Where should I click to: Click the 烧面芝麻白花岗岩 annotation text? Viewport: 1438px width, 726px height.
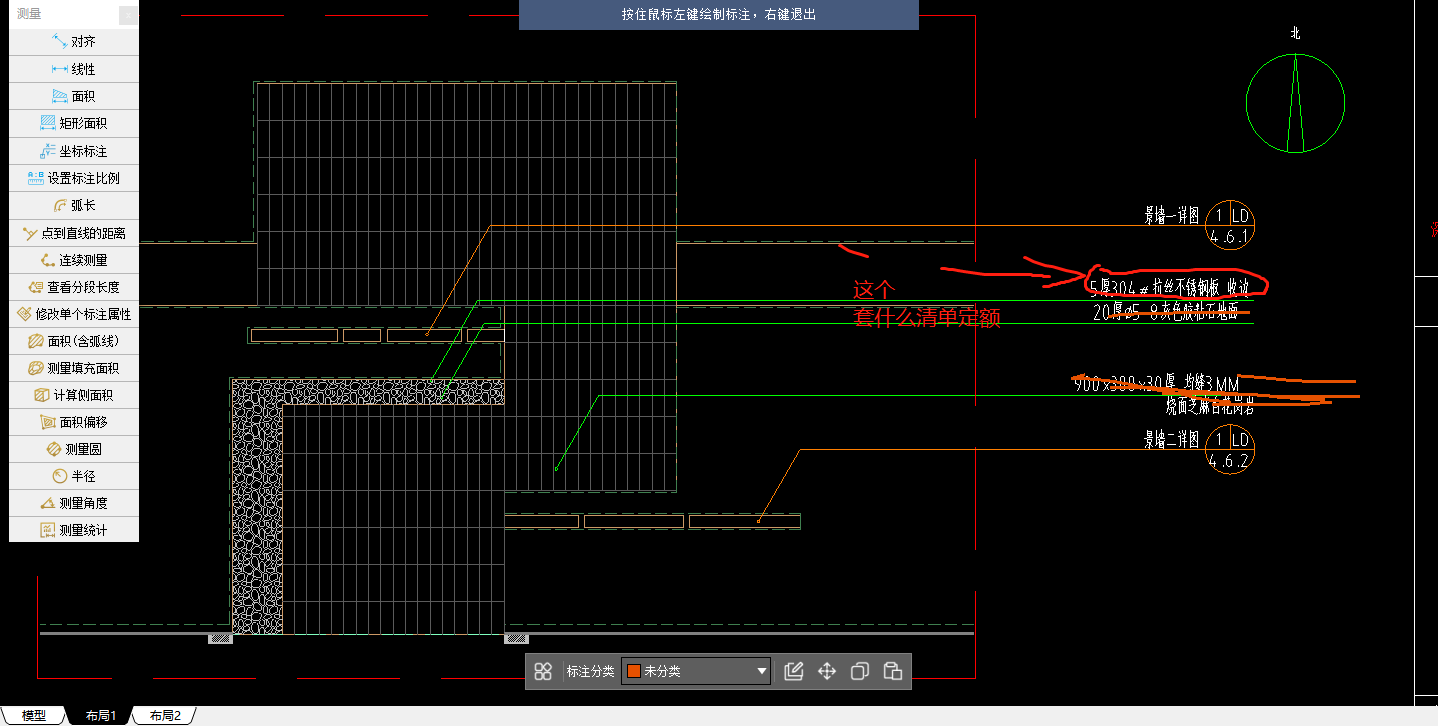[1212, 405]
